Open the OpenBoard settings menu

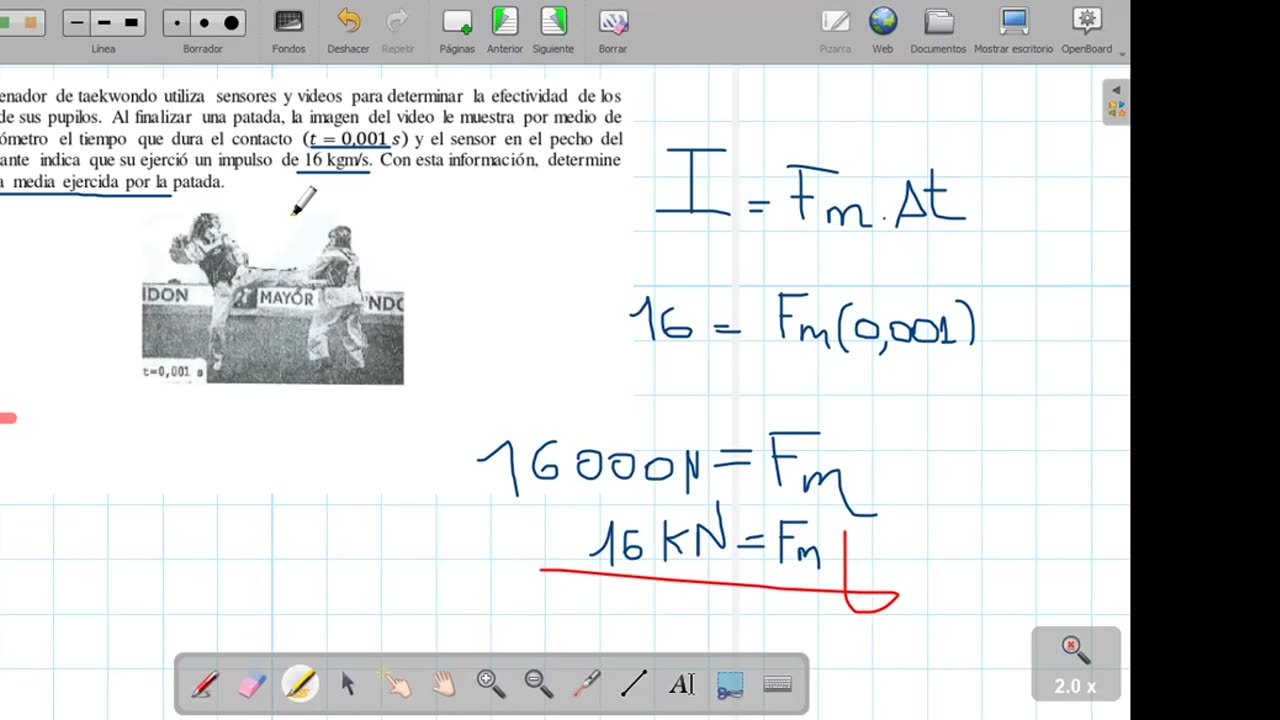(1087, 31)
